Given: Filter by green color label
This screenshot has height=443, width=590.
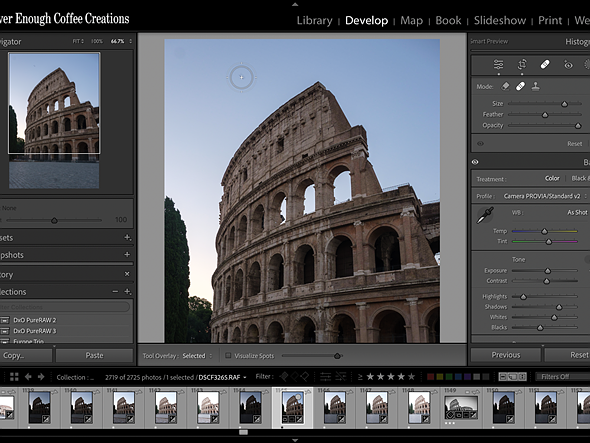Looking at the screenshot, I should [449, 376].
